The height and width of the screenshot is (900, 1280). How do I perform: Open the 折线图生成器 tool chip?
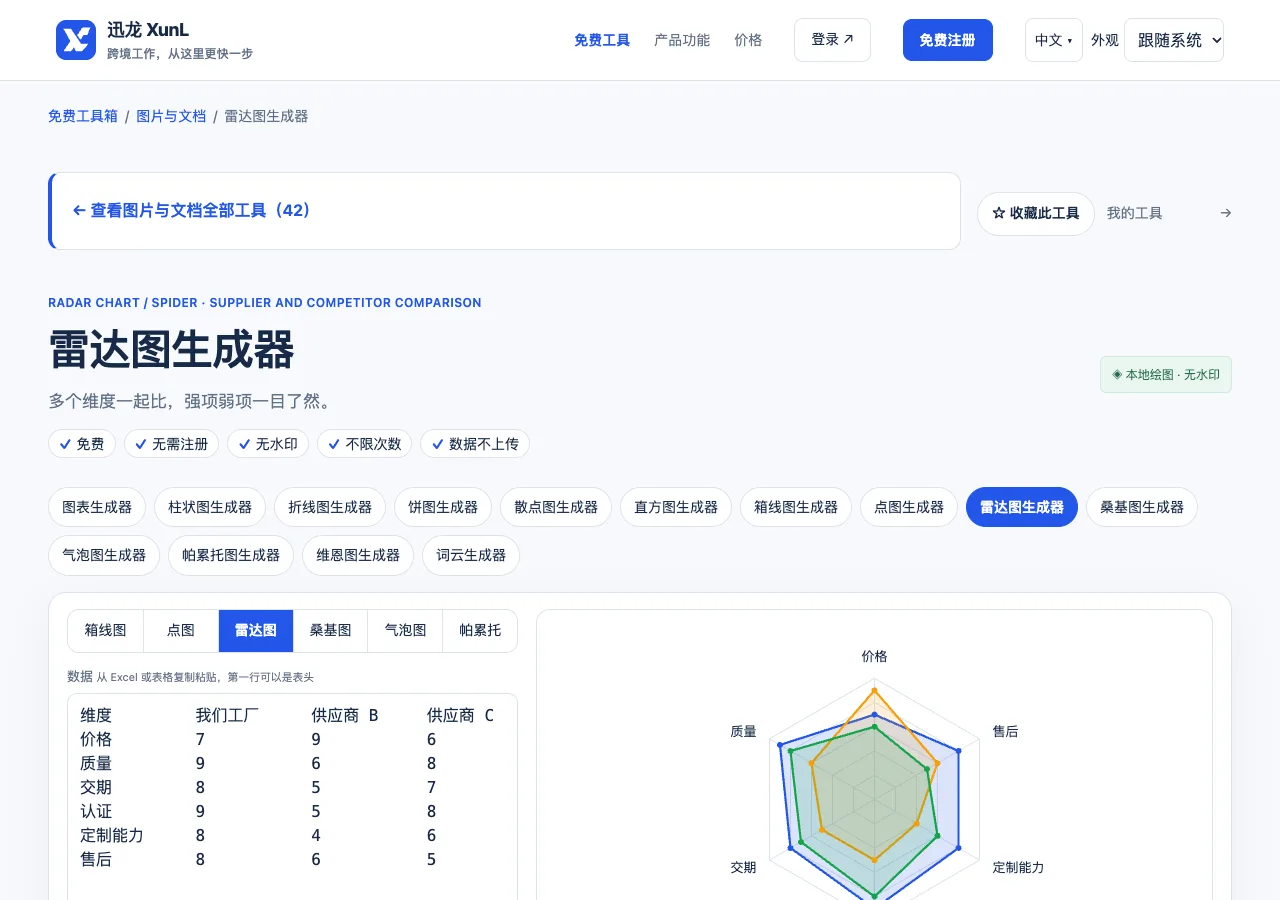coord(330,507)
